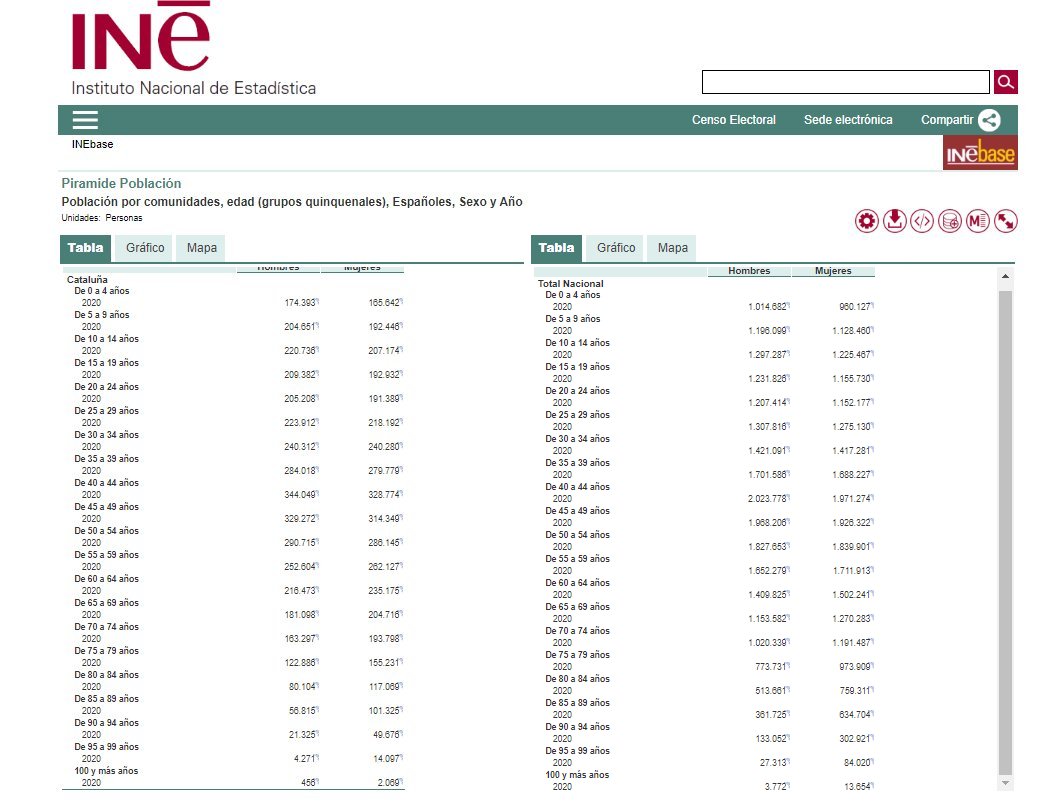Click the INEbase breadcrumb link

pos(92,144)
